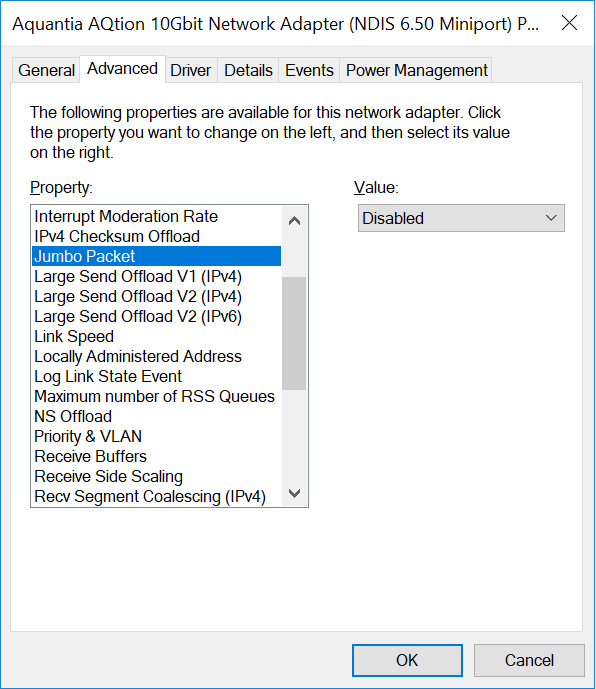Open the Events tab
The height and width of the screenshot is (689, 596).
(309, 70)
